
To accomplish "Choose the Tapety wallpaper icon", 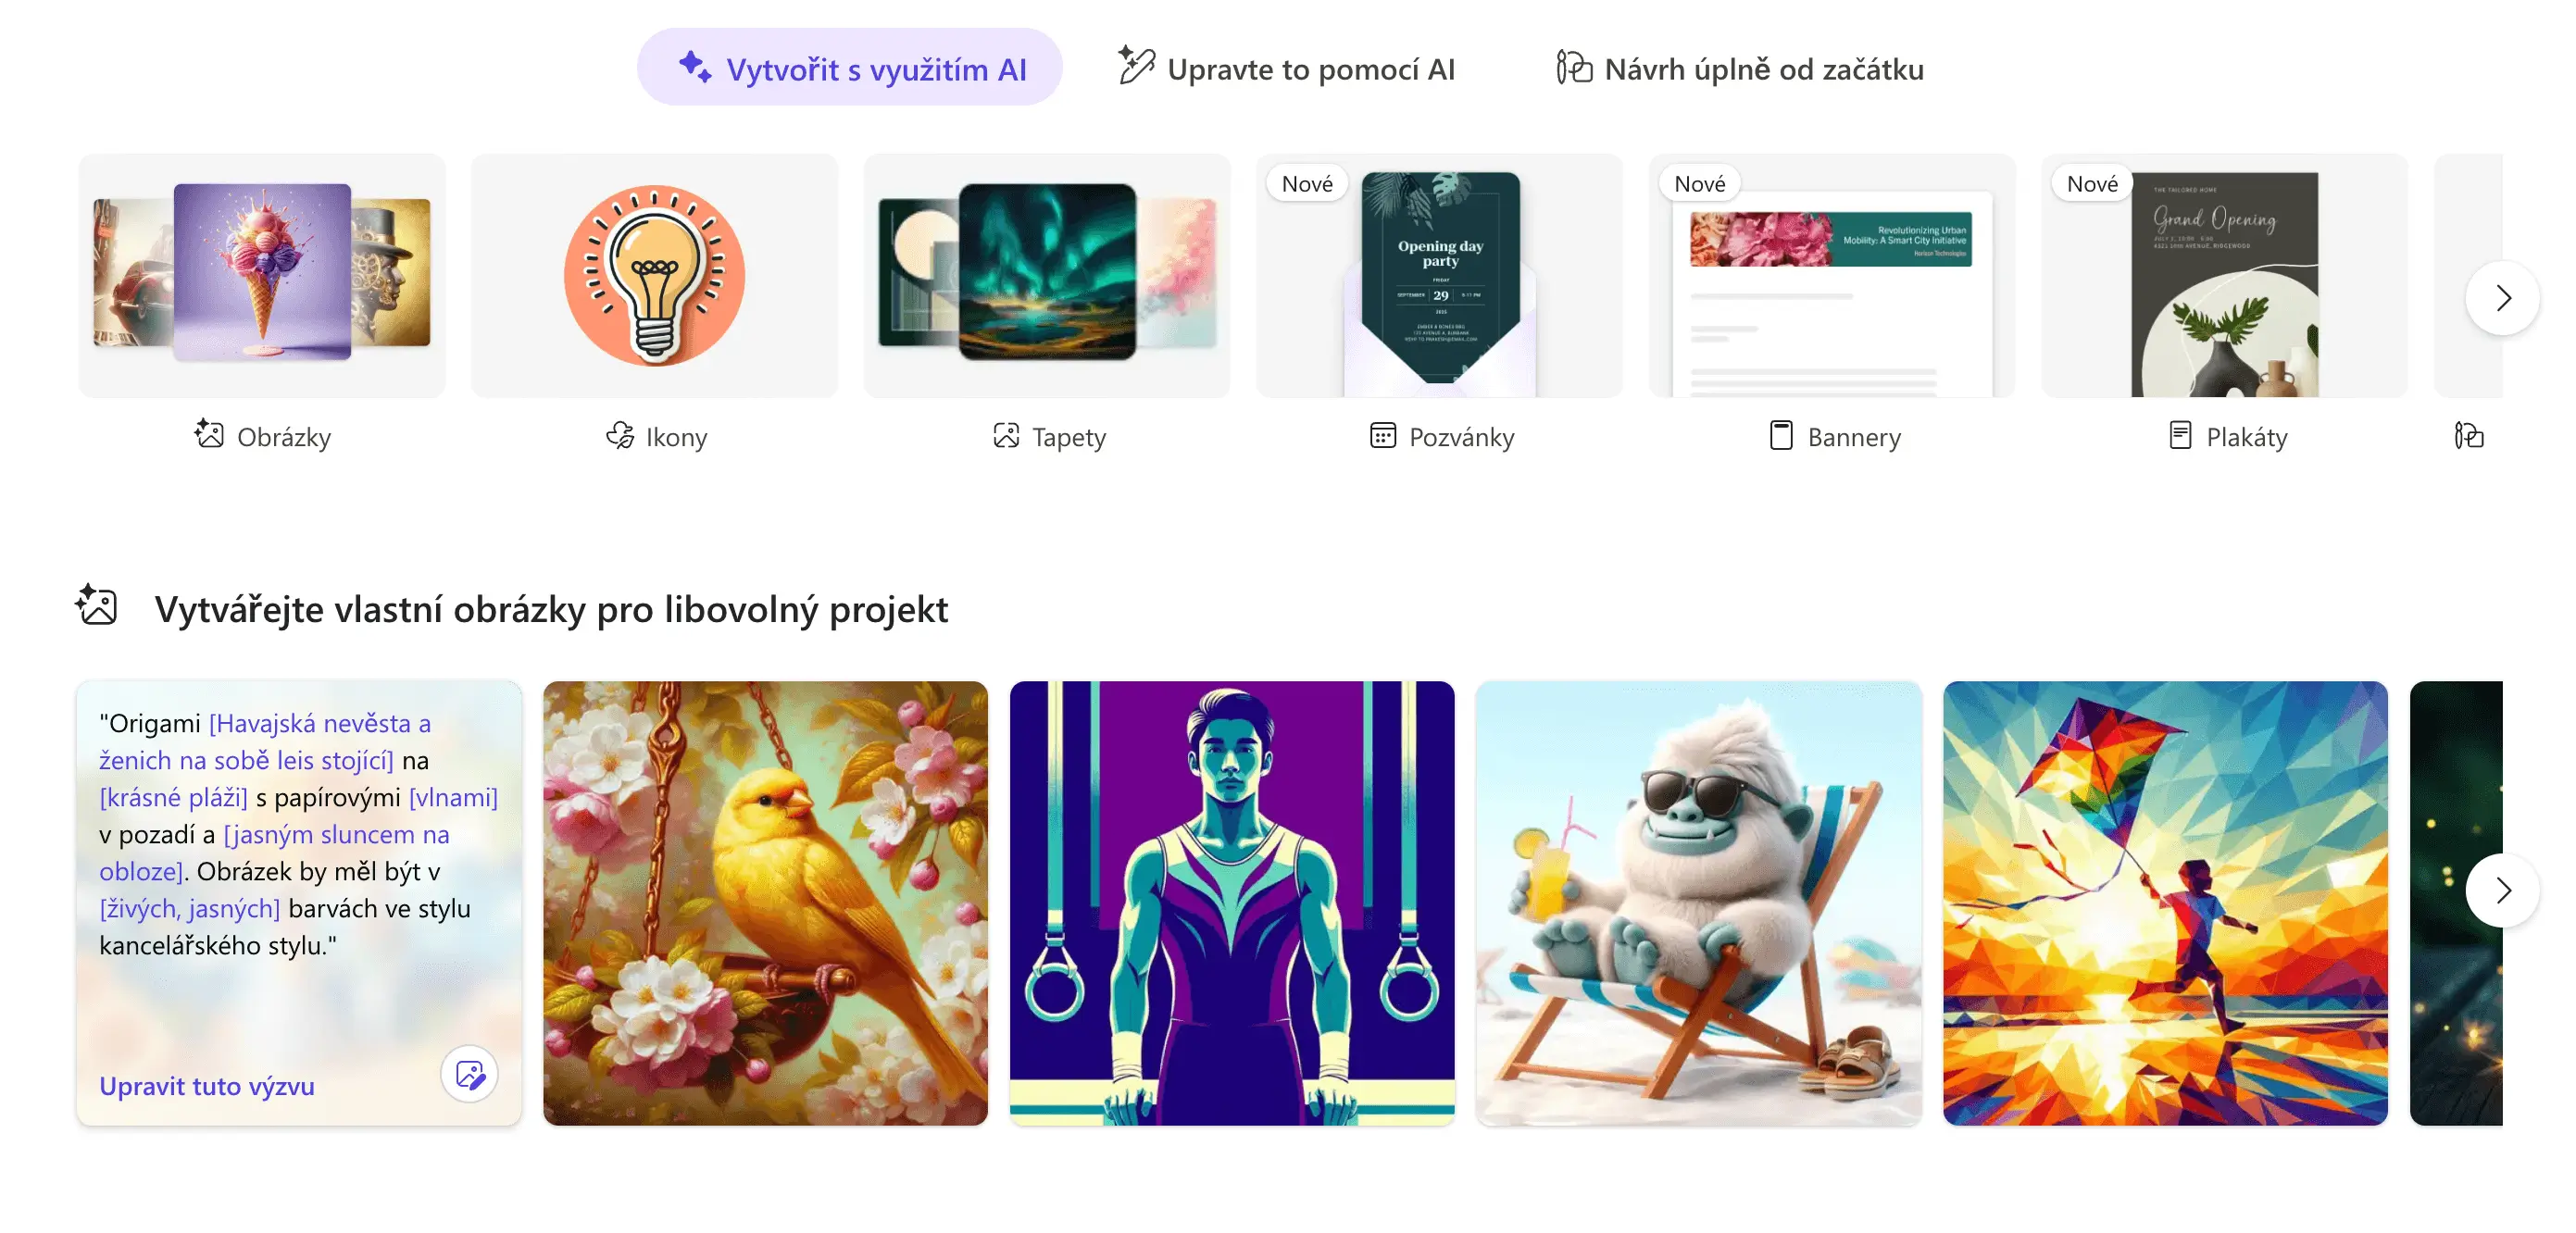I will pos(1006,435).
